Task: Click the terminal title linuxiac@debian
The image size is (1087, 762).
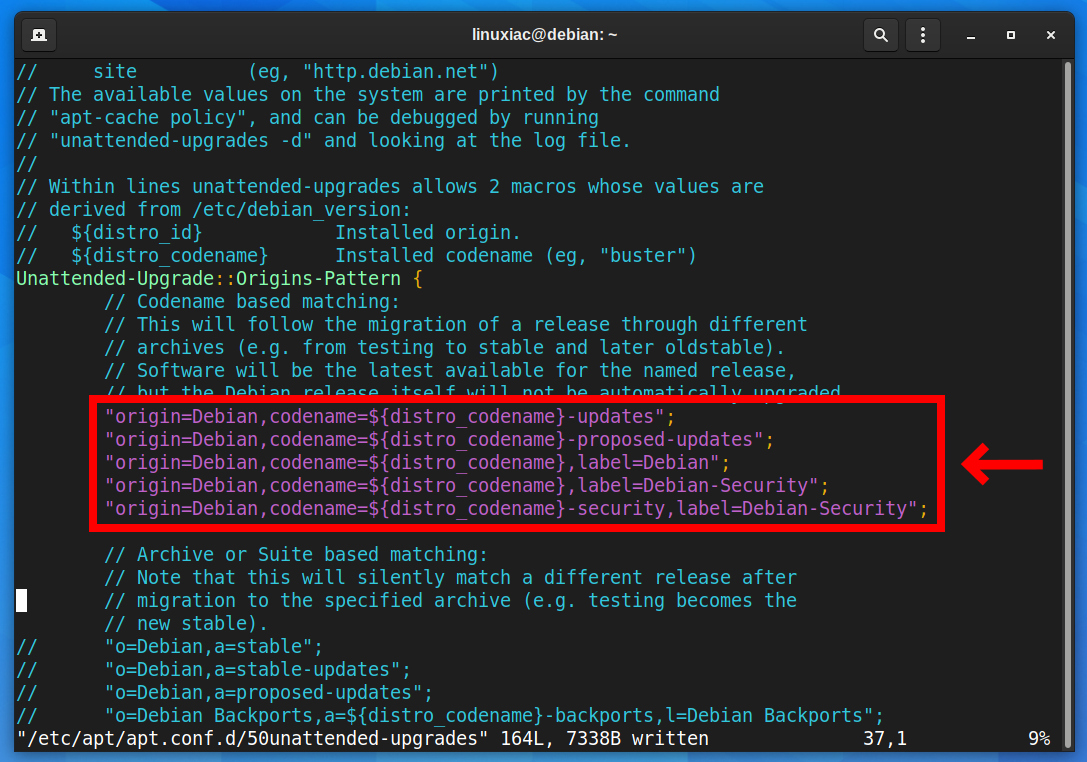Action: pyautogui.click(x=544, y=35)
